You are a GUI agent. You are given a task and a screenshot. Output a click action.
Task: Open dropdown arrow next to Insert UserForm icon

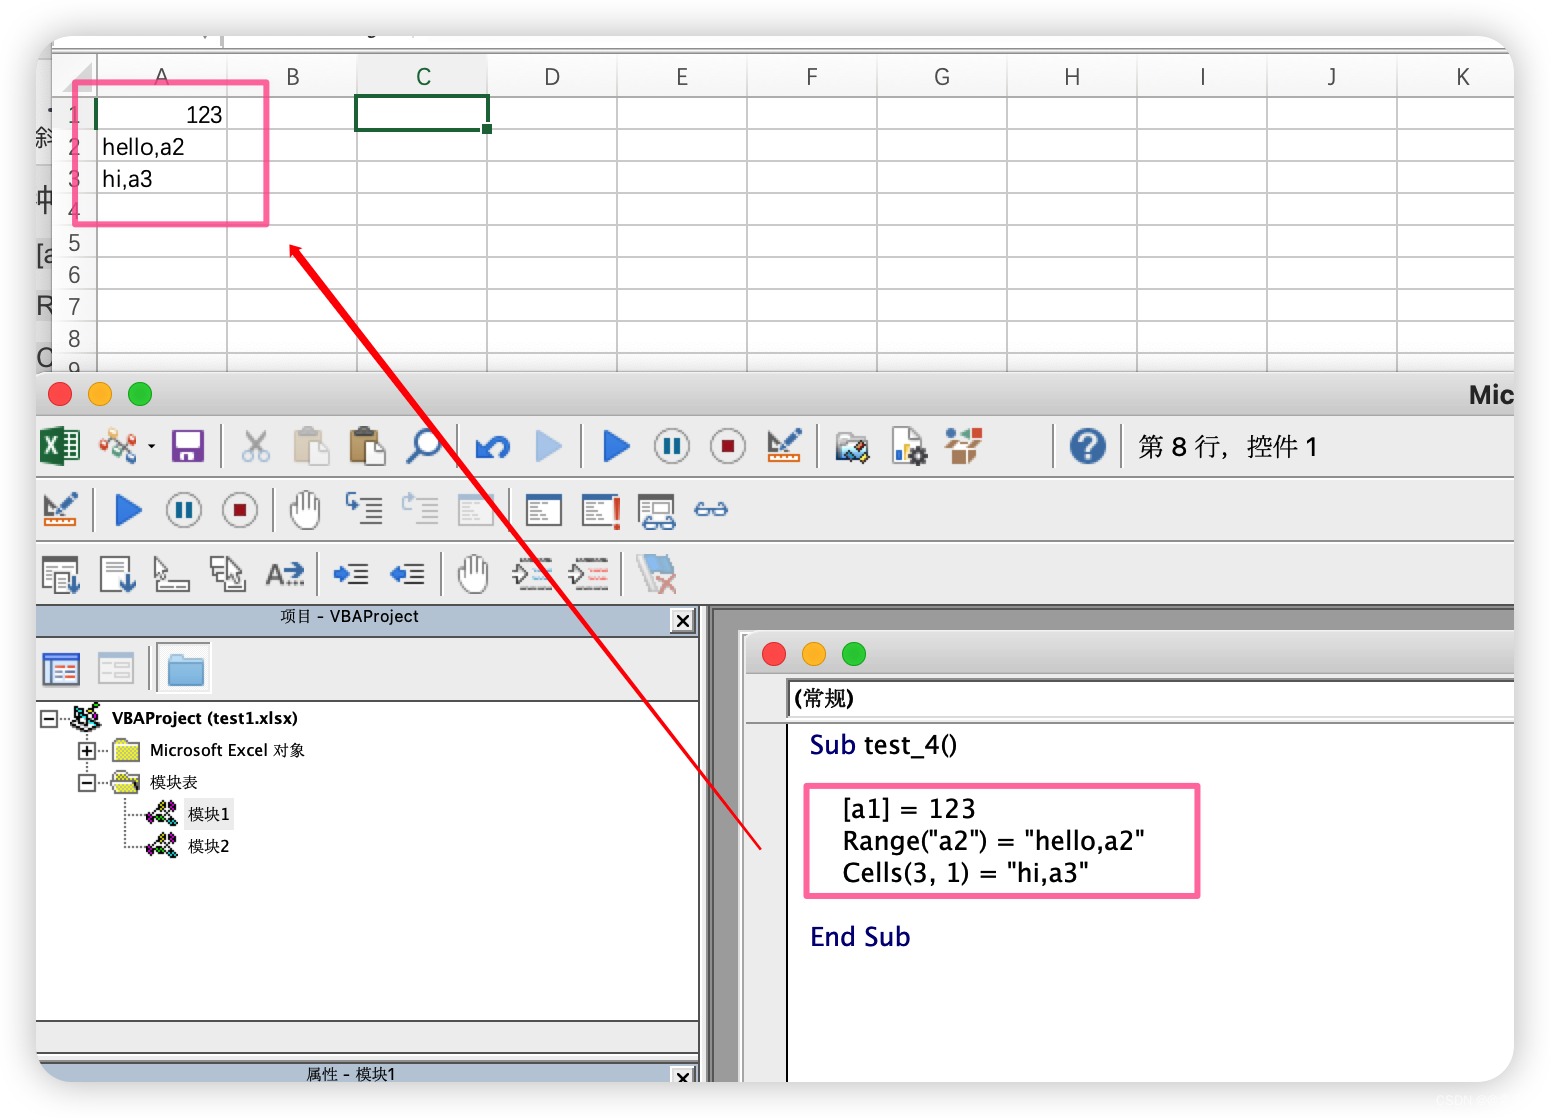click(151, 446)
